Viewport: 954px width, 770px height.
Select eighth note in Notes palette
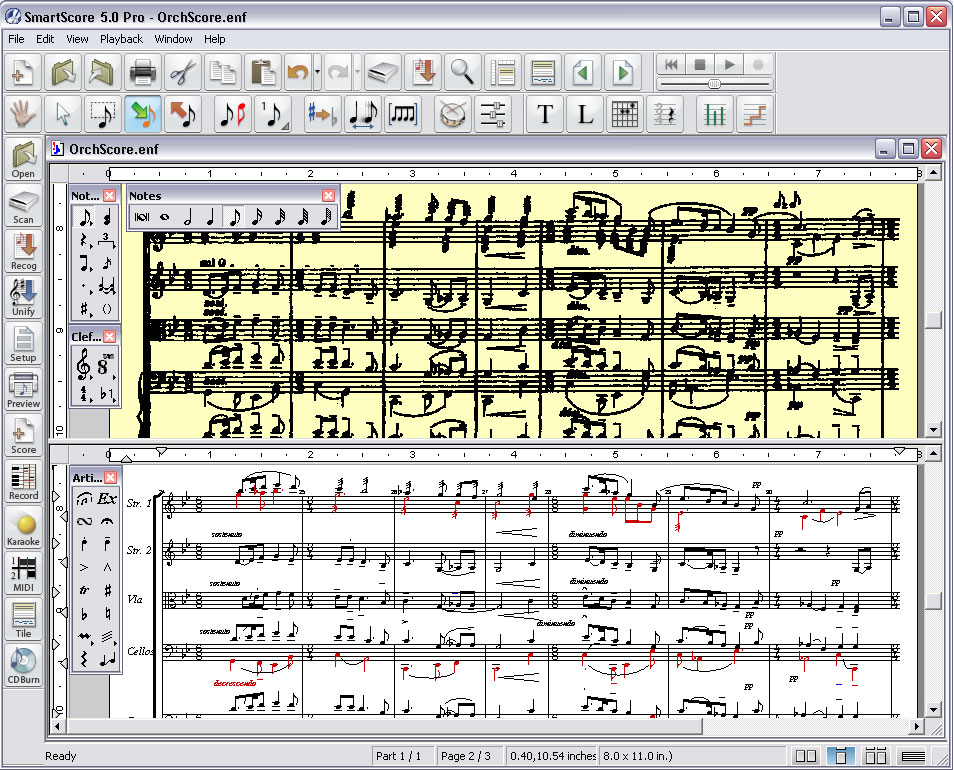(x=234, y=217)
